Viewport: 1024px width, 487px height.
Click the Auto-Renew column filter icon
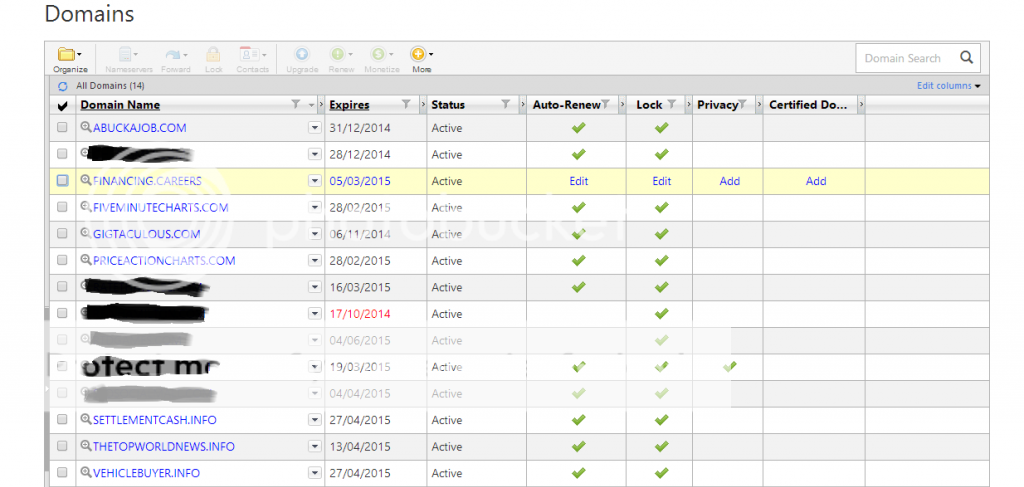pyautogui.click(x=605, y=104)
